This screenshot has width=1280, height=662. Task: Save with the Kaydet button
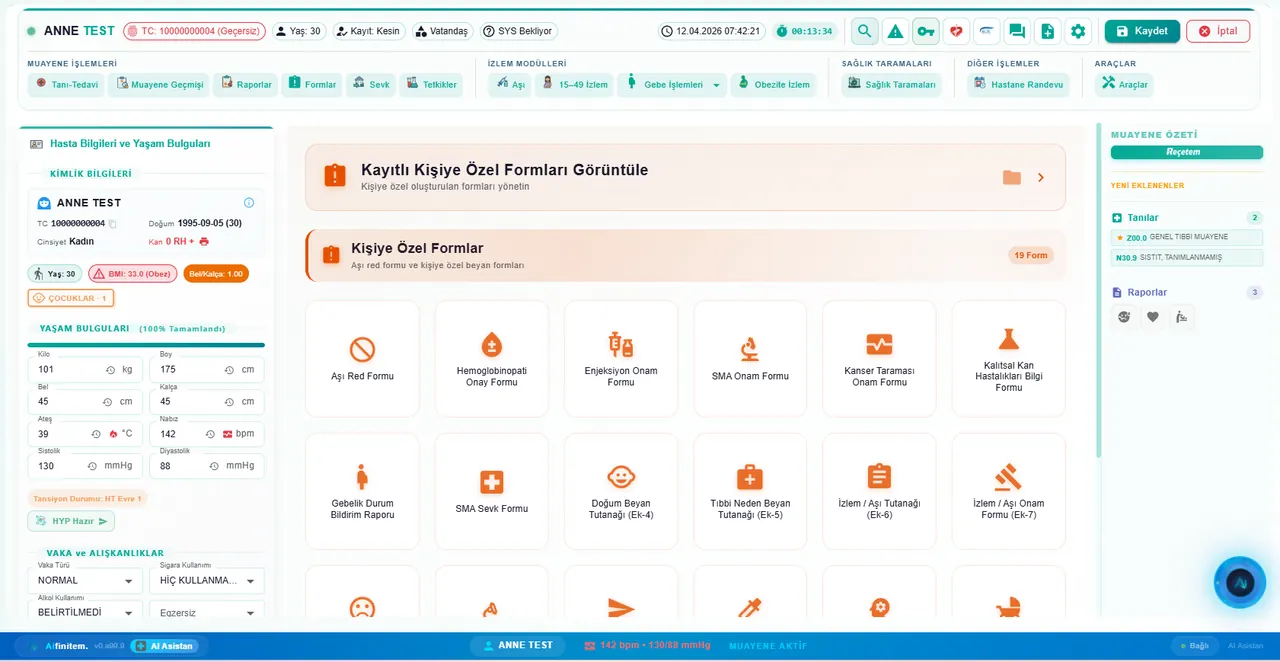1142,31
